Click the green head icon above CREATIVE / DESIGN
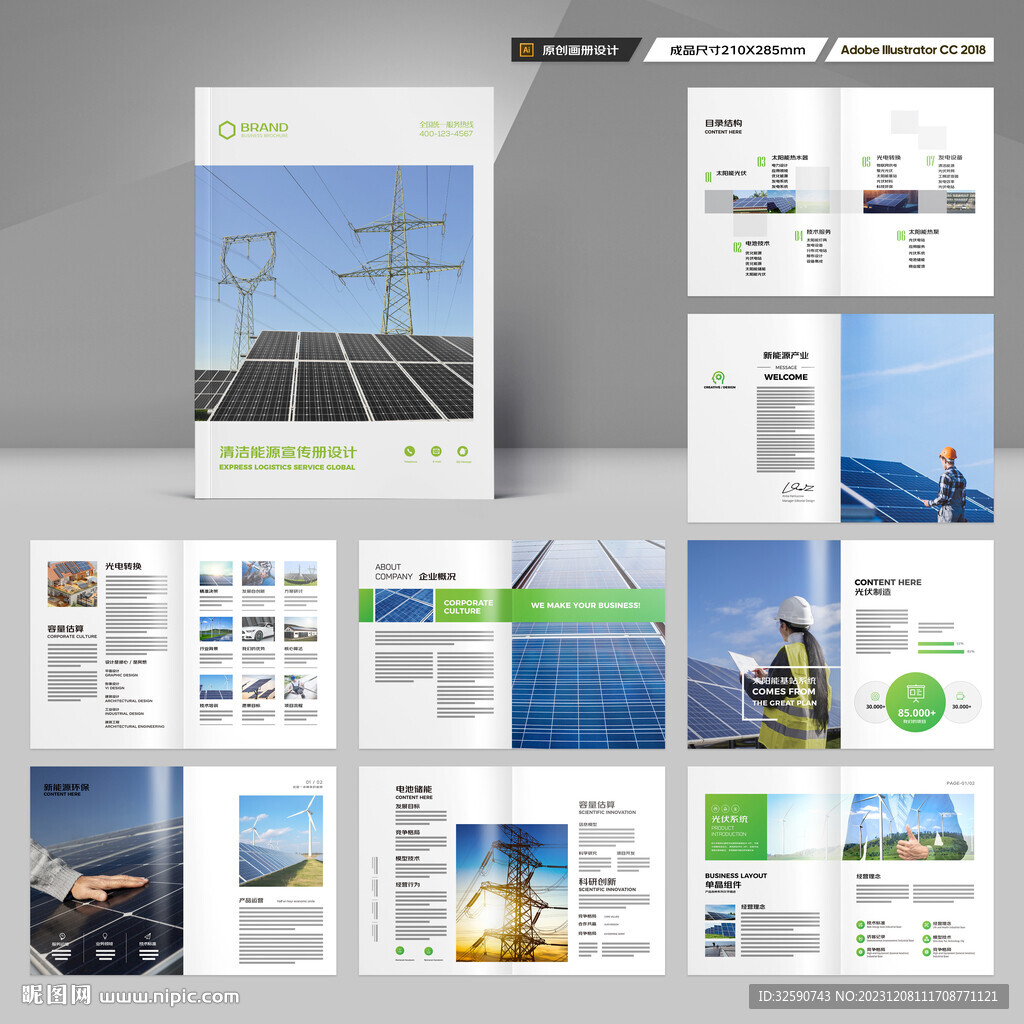1024x1024 pixels. pos(718,377)
